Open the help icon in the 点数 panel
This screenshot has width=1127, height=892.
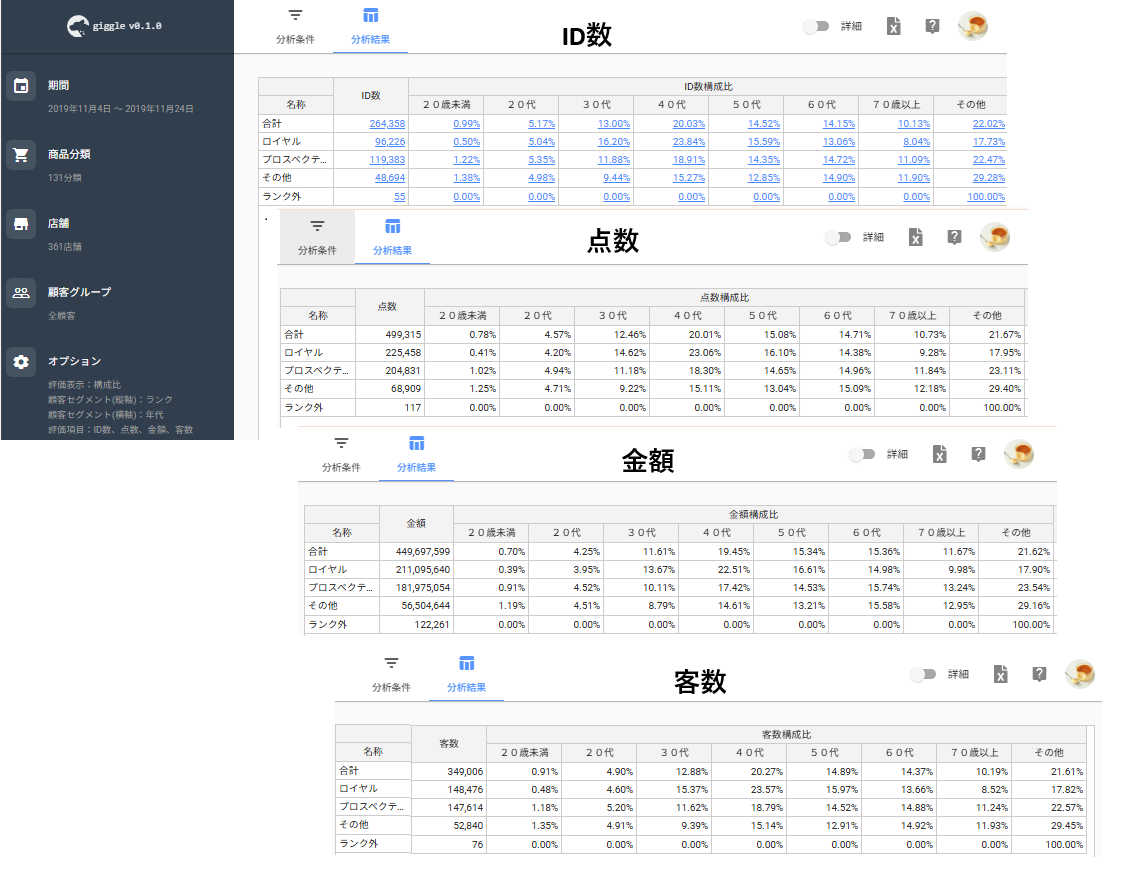(954, 237)
